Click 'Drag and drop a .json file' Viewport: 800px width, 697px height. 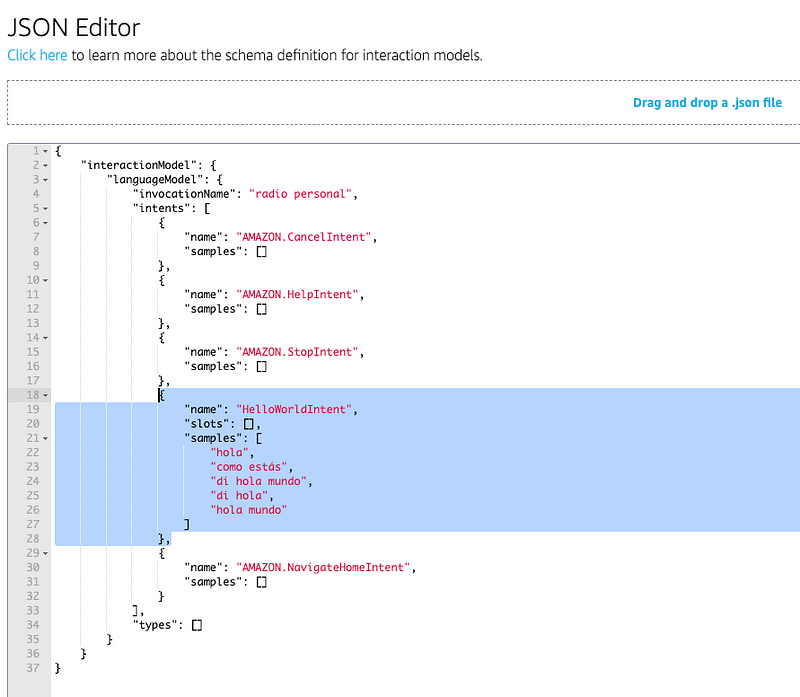click(707, 103)
